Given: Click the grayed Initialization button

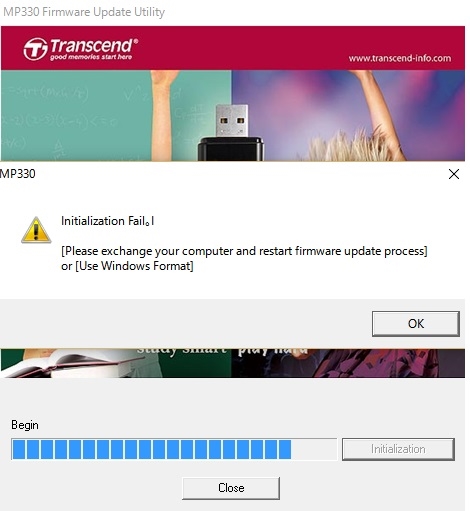Looking at the screenshot, I should coord(398,449).
